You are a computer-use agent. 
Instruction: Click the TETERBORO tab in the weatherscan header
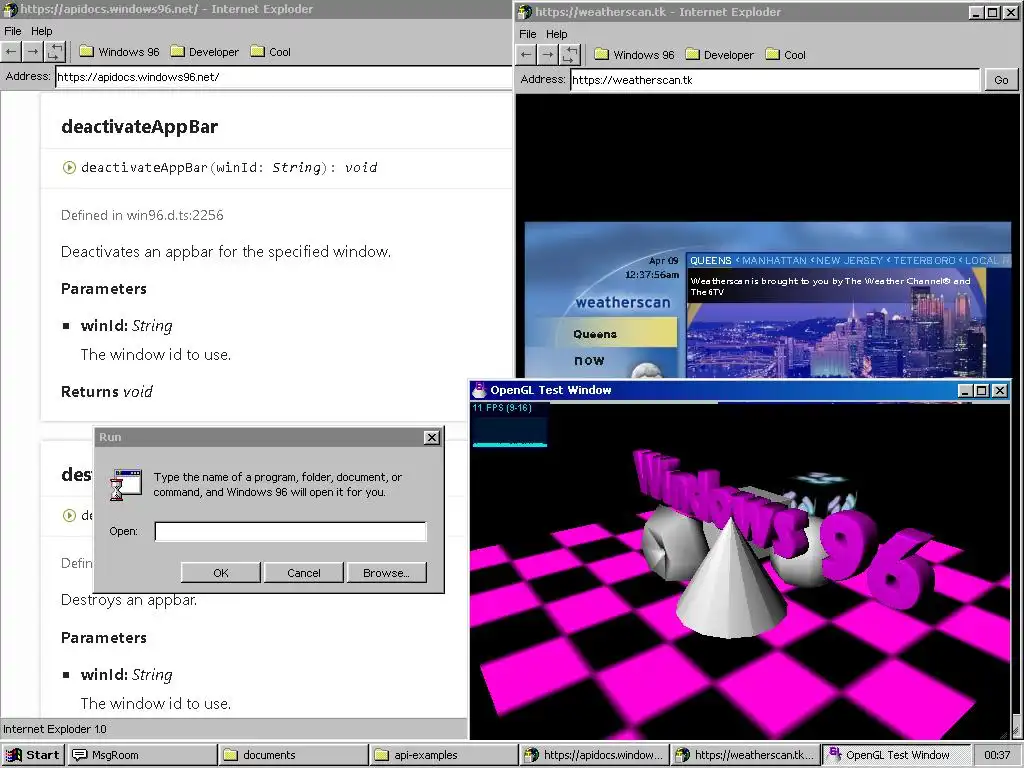point(924,261)
